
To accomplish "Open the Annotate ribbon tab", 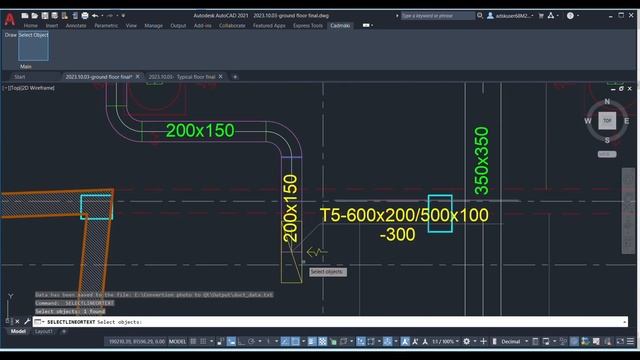I will coord(76,25).
